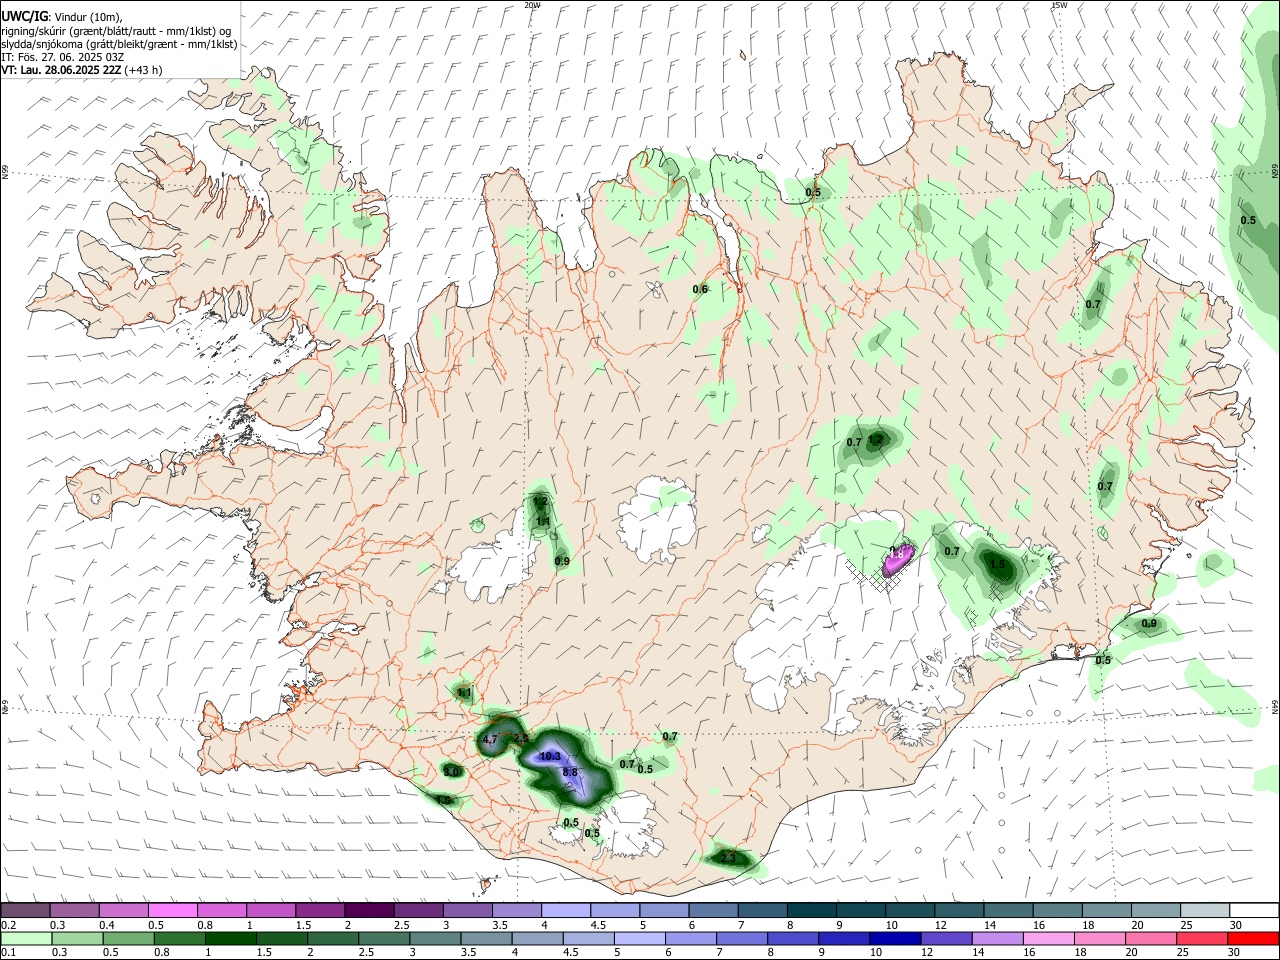
Task: Click the 2.3 value on south coast
Action: [728, 858]
